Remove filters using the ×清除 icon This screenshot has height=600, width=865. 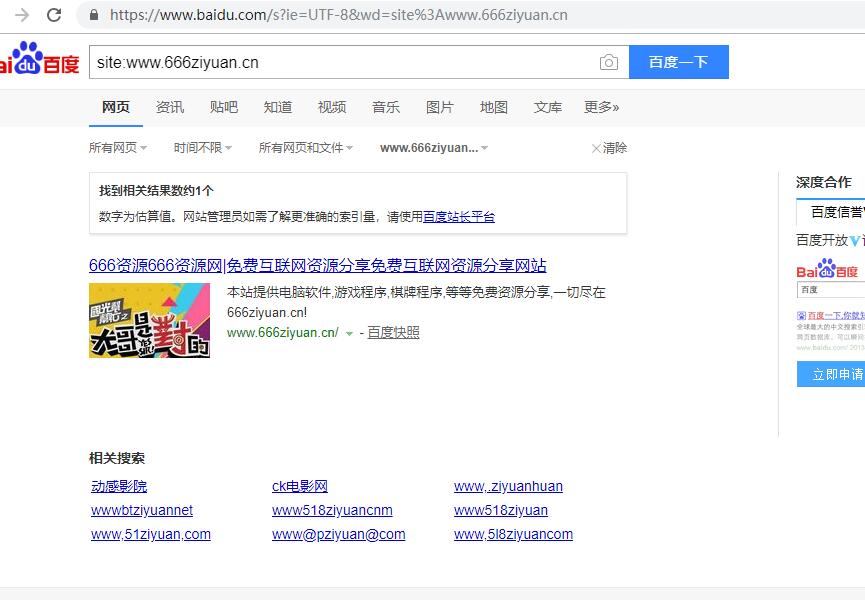click(x=607, y=147)
